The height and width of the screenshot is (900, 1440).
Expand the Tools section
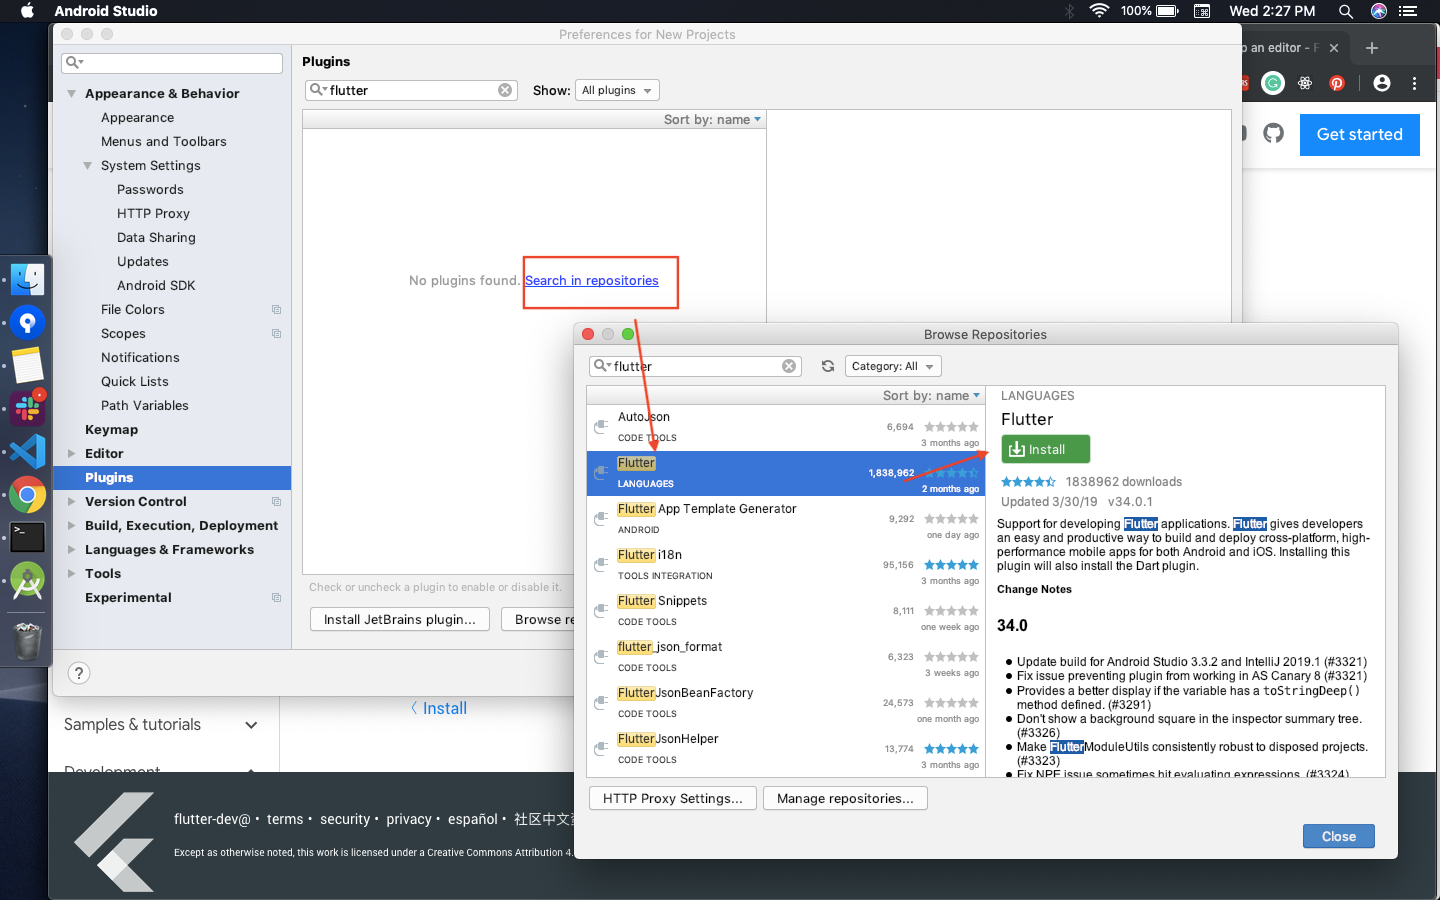[x=71, y=574]
